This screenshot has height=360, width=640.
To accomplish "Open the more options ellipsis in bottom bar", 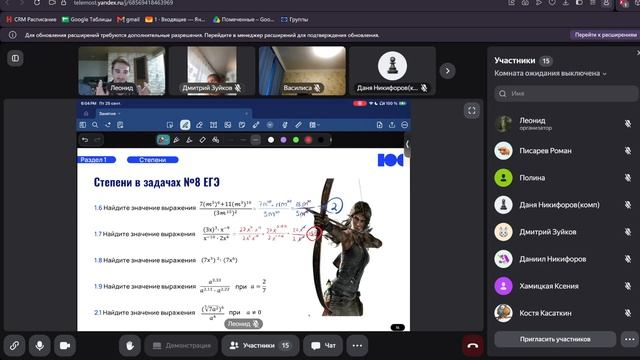I will (357, 345).
